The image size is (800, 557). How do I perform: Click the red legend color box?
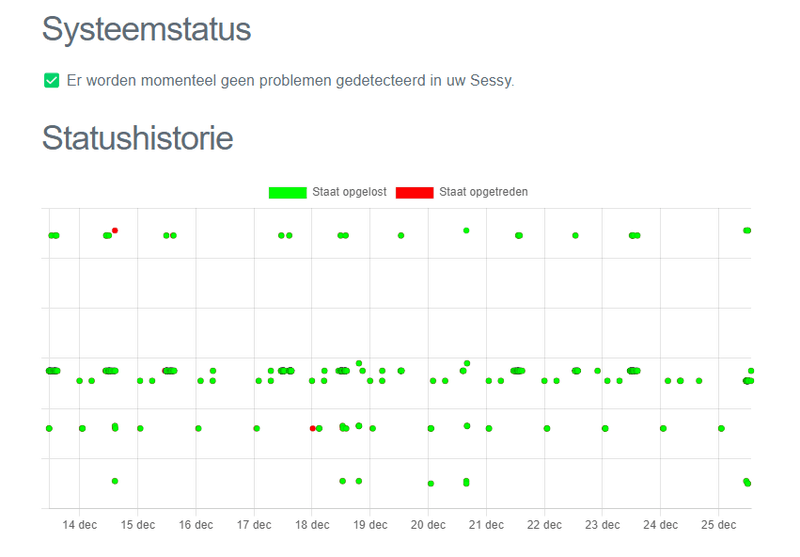(415, 192)
